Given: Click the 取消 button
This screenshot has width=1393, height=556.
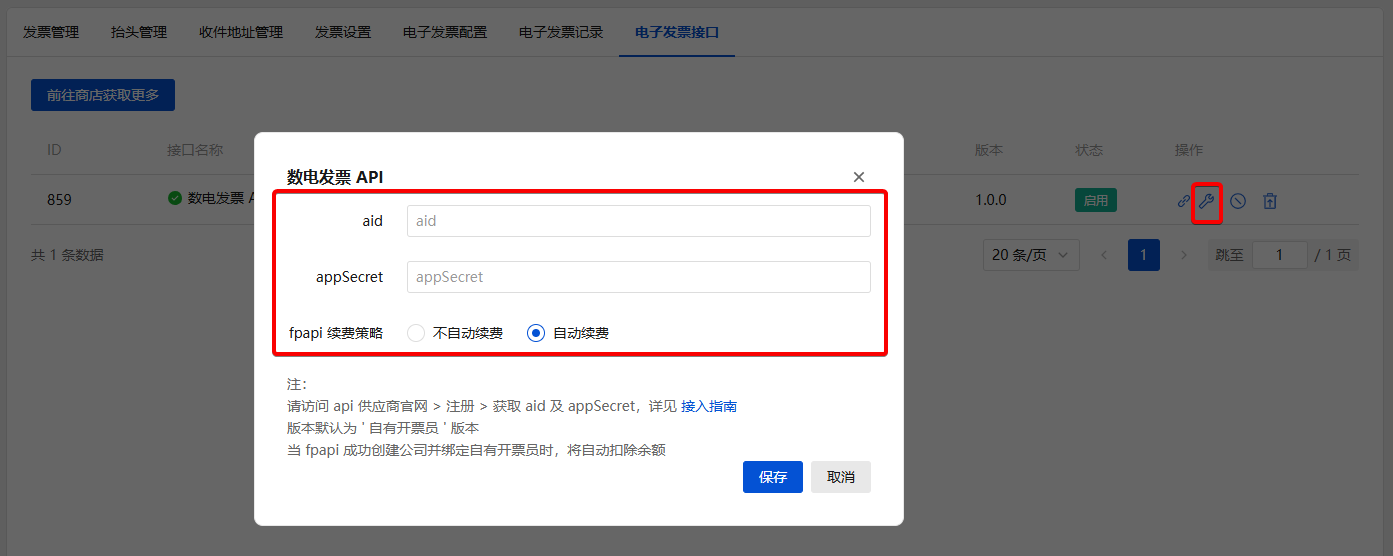Looking at the screenshot, I should (841, 477).
